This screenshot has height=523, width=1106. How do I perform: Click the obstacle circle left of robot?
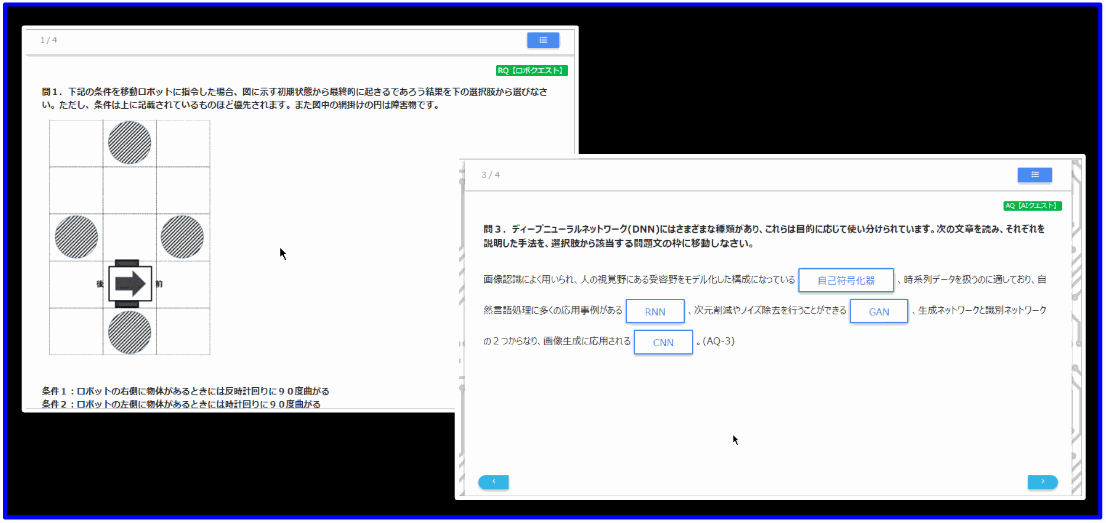pyautogui.click(x=76, y=237)
